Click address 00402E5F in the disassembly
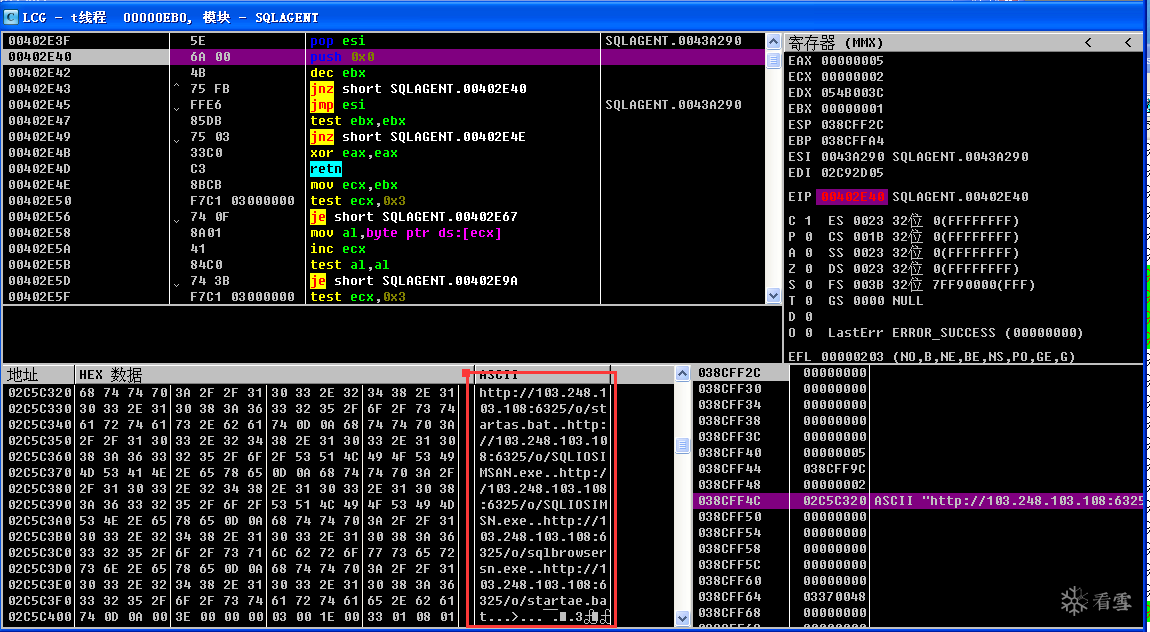The height and width of the screenshot is (632, 1150). point(40,297)
